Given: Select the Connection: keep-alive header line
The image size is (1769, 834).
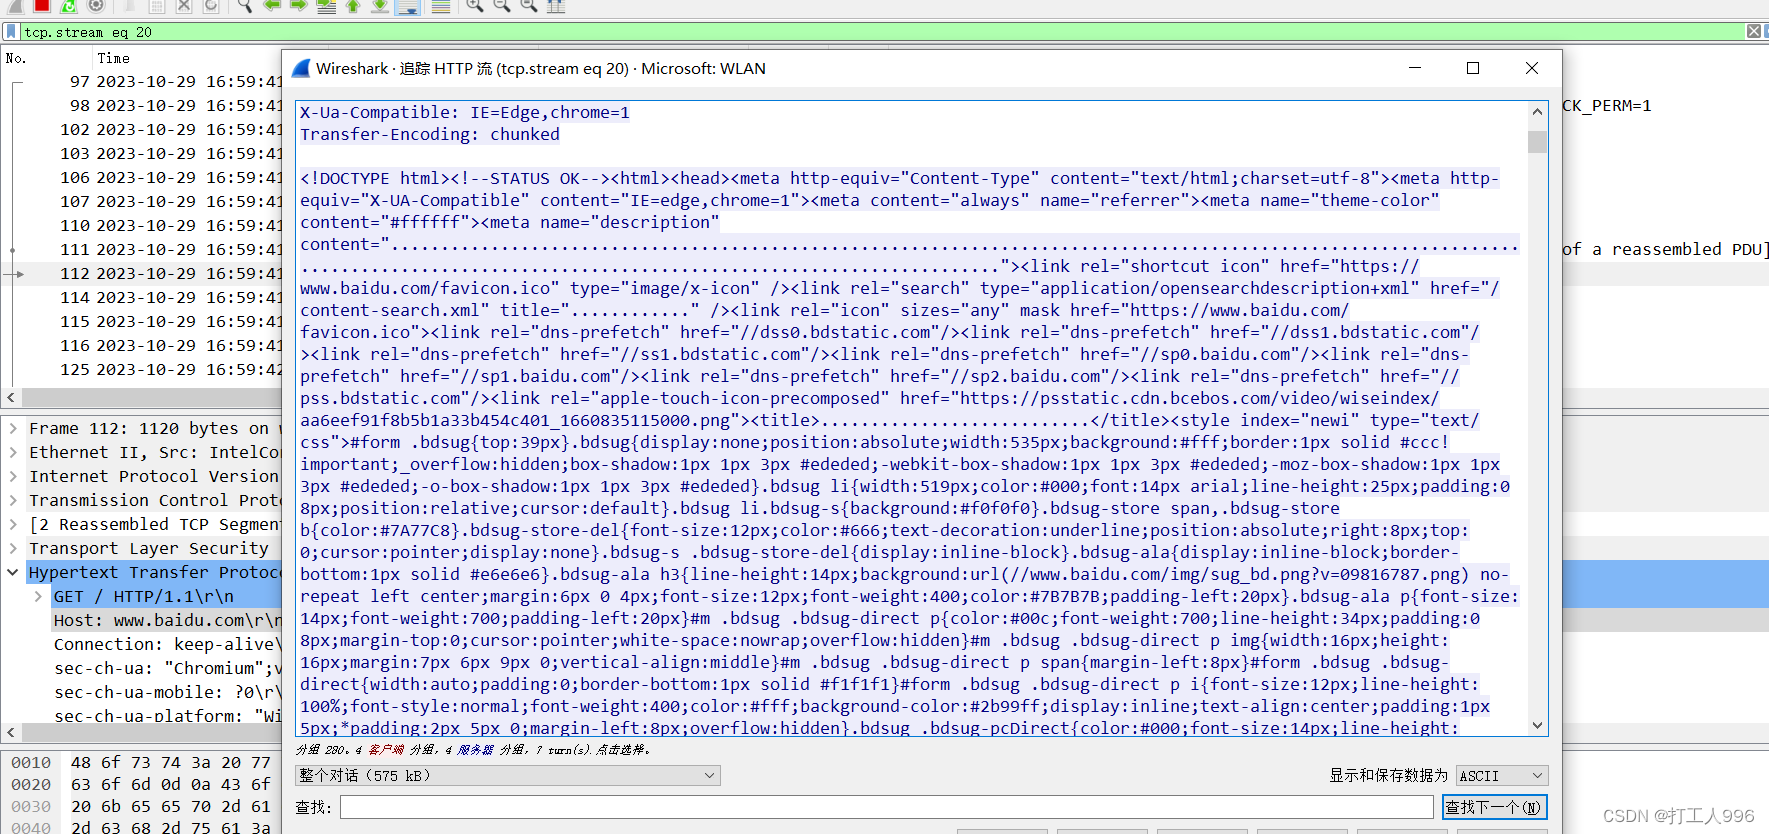Looking at the screenshot, I should (x=168, y=644).
